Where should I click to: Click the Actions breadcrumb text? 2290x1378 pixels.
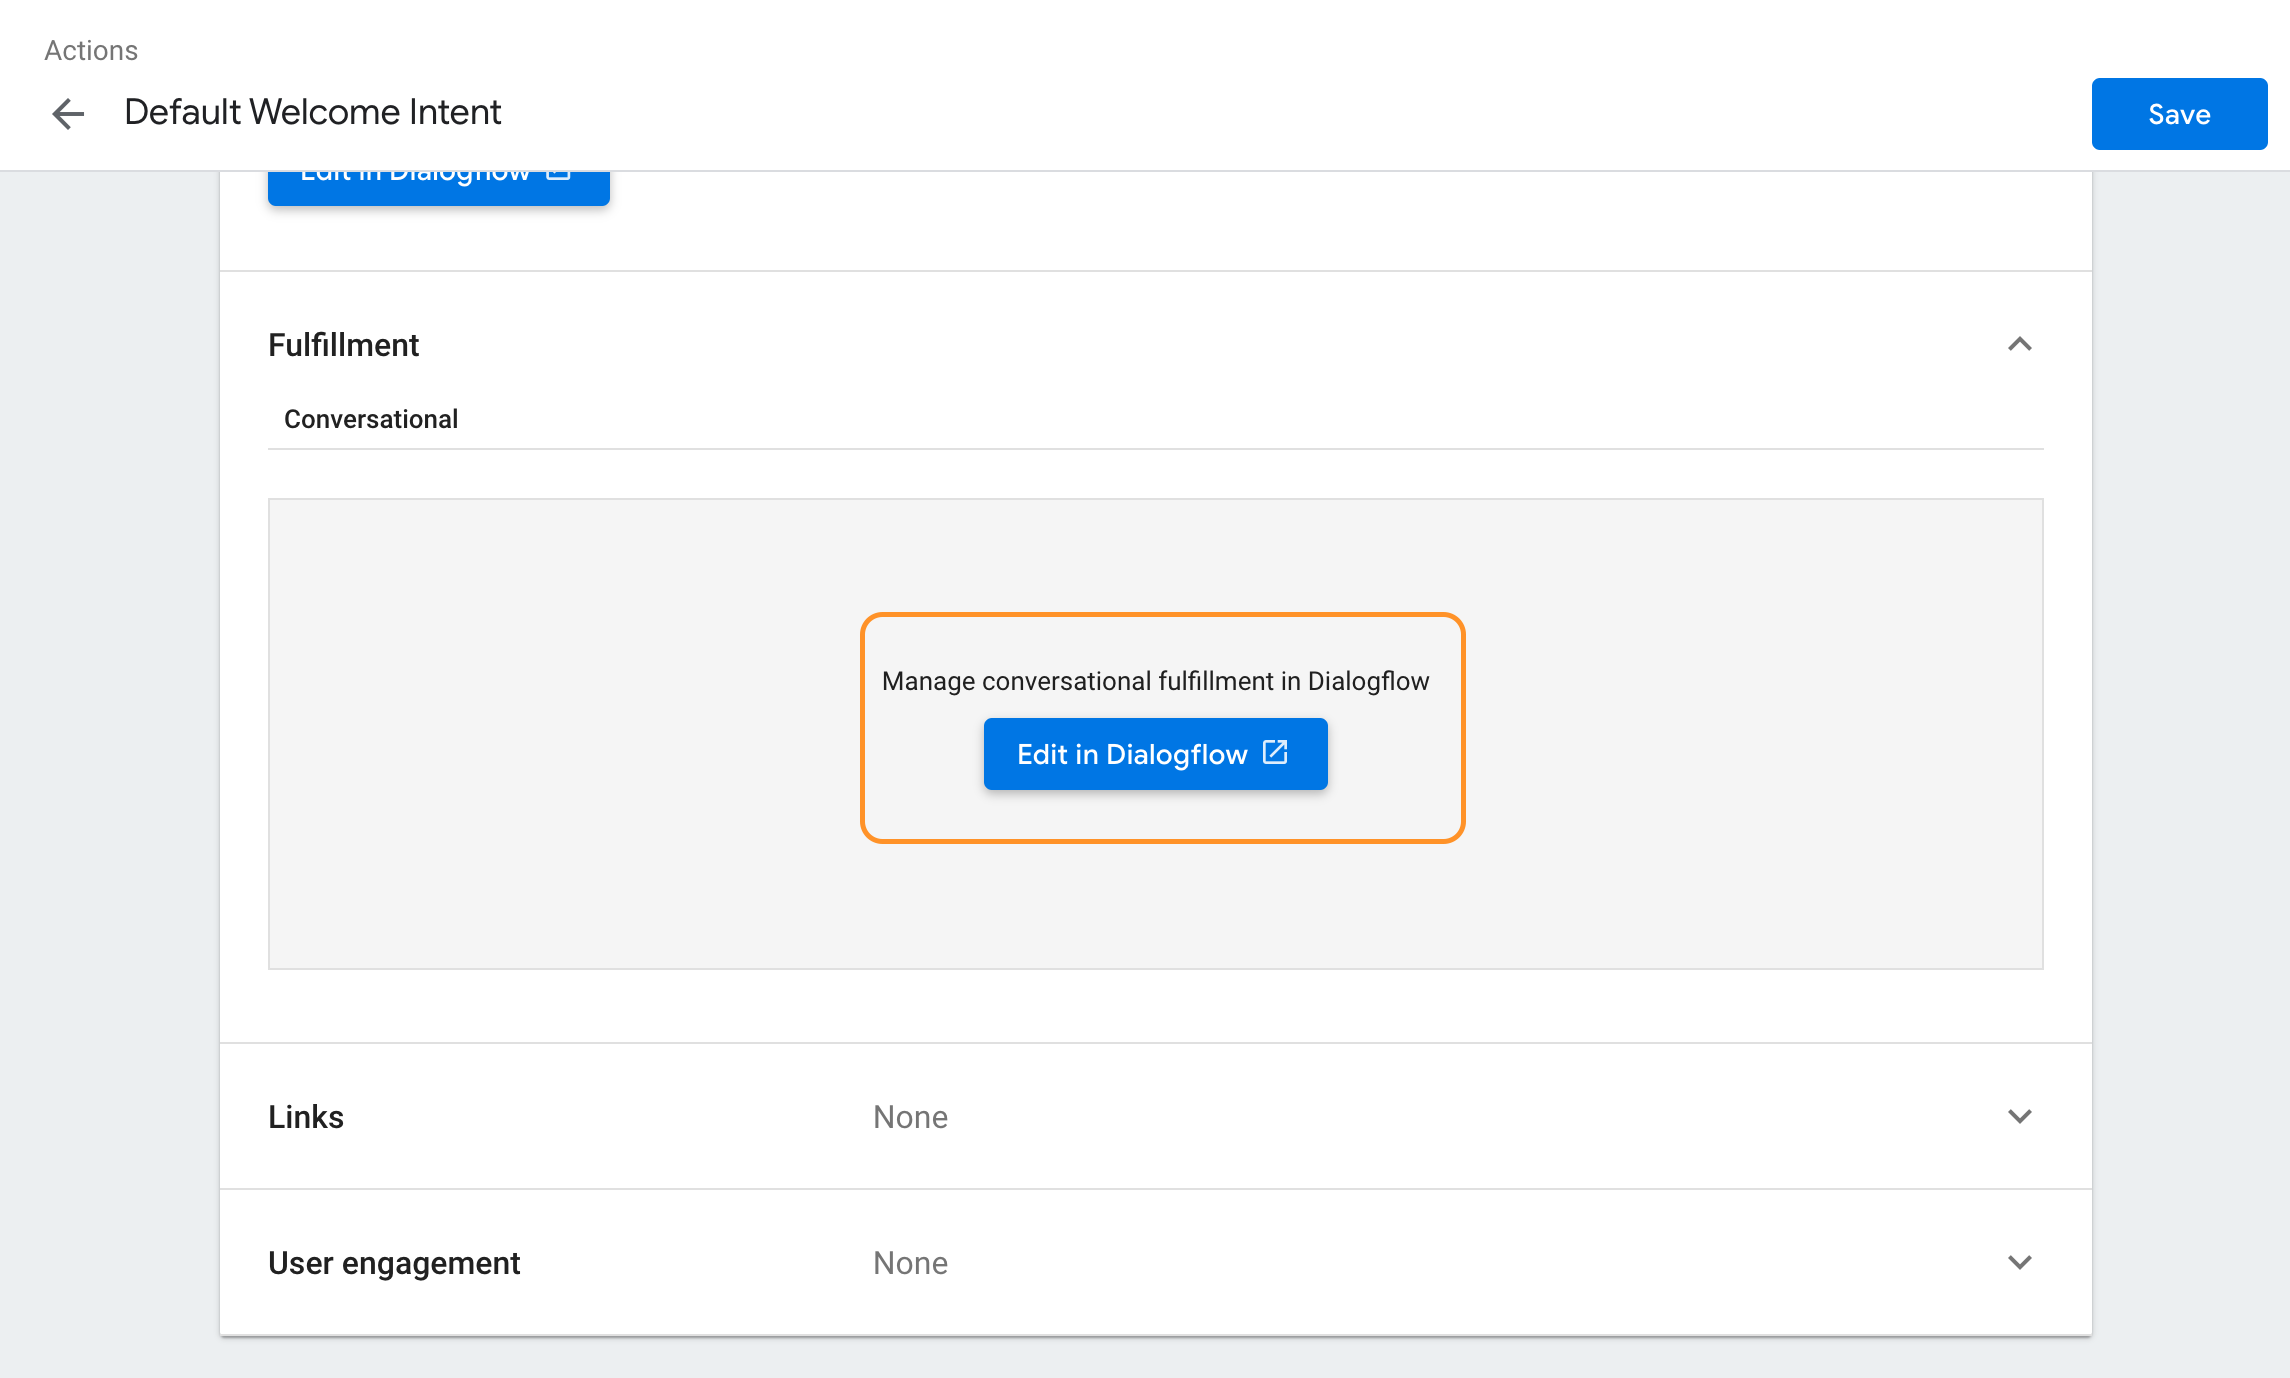(x=91, y=50)
